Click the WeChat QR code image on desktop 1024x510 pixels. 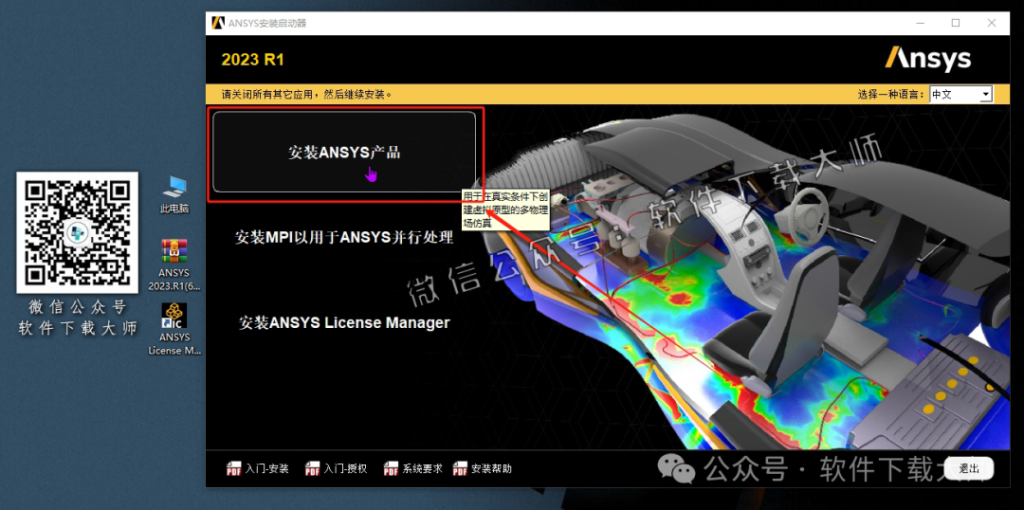click(77, 232)
